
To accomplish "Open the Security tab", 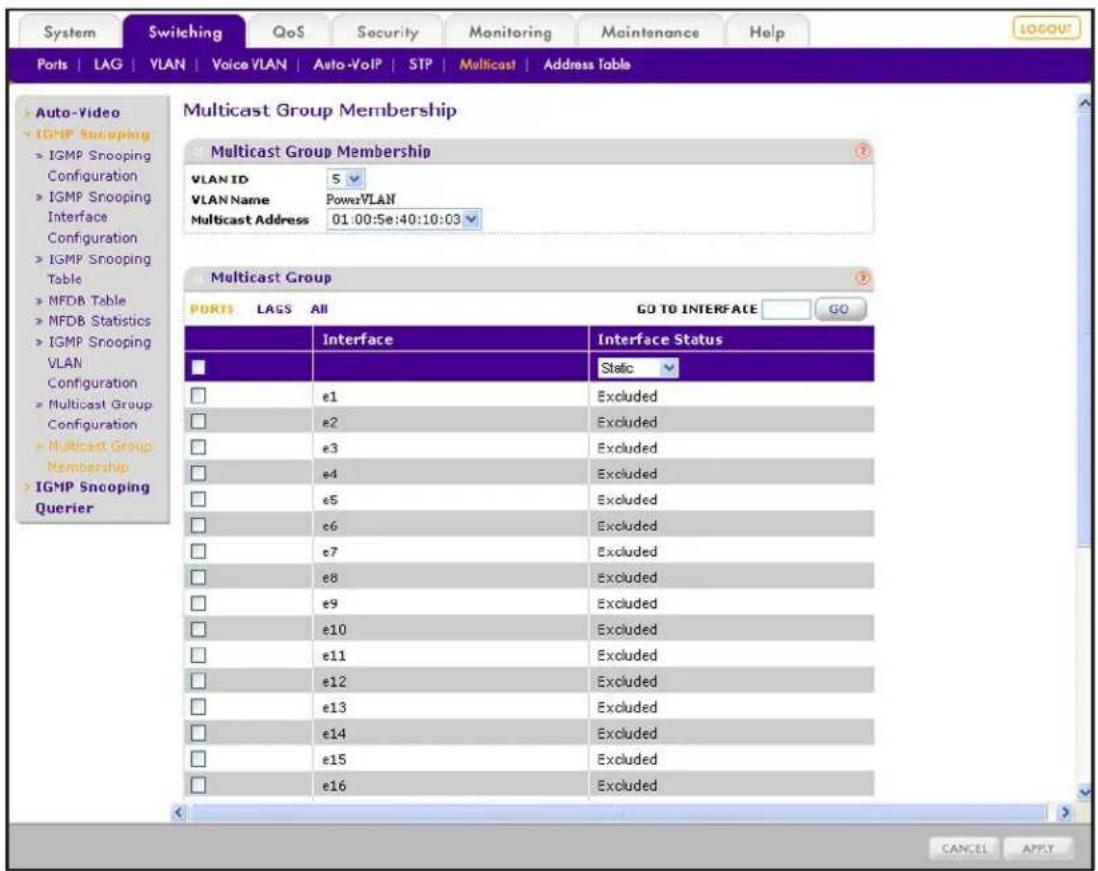I will point(387,32).
